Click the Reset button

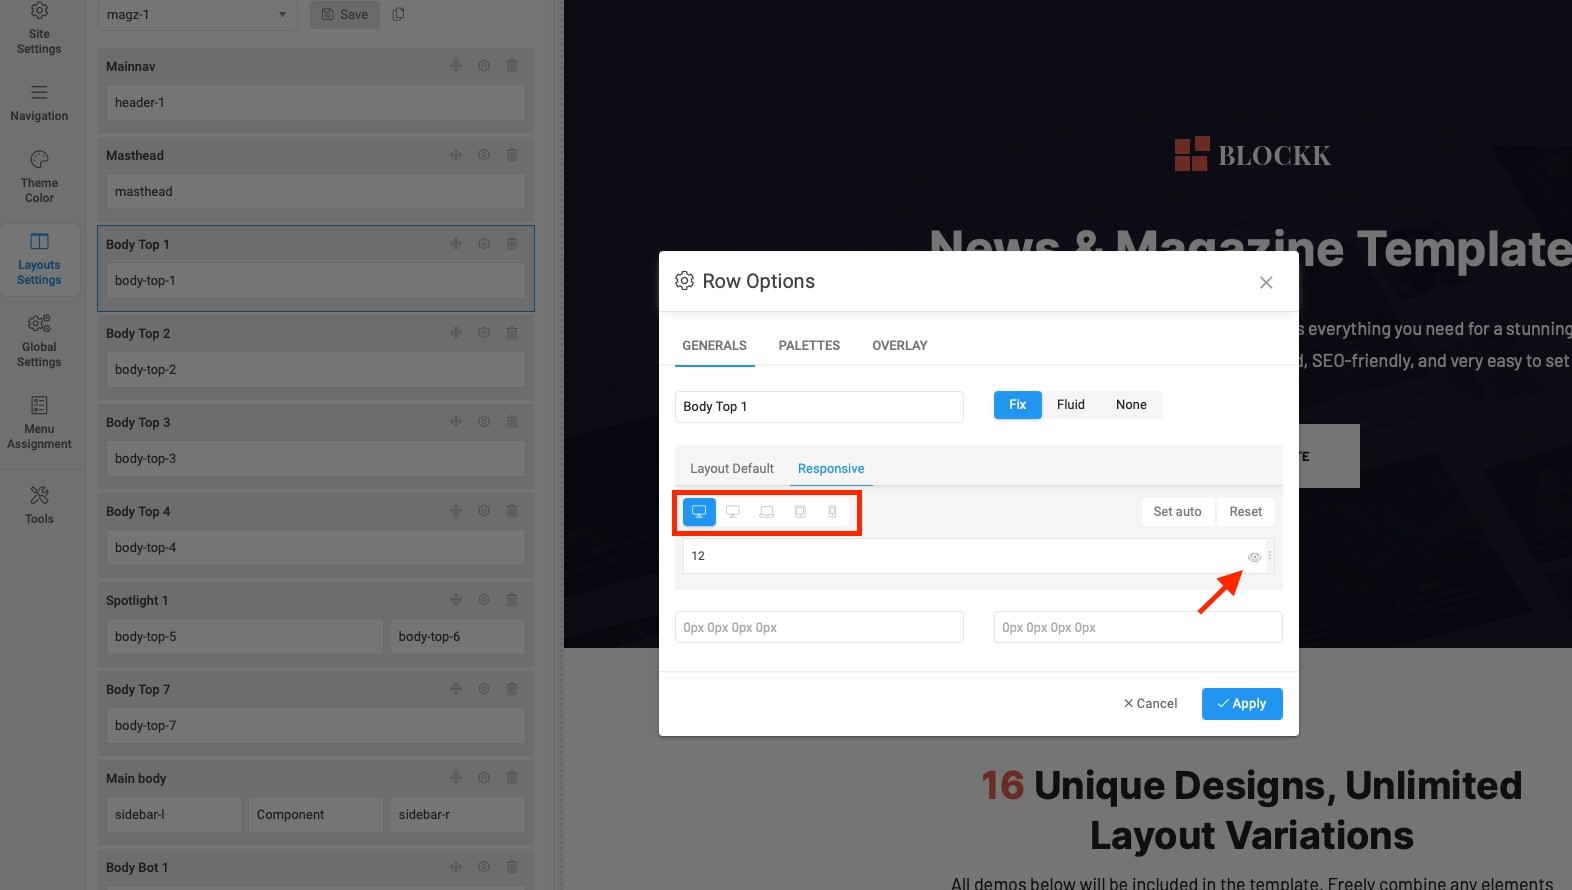click(x=1246, y=512)
